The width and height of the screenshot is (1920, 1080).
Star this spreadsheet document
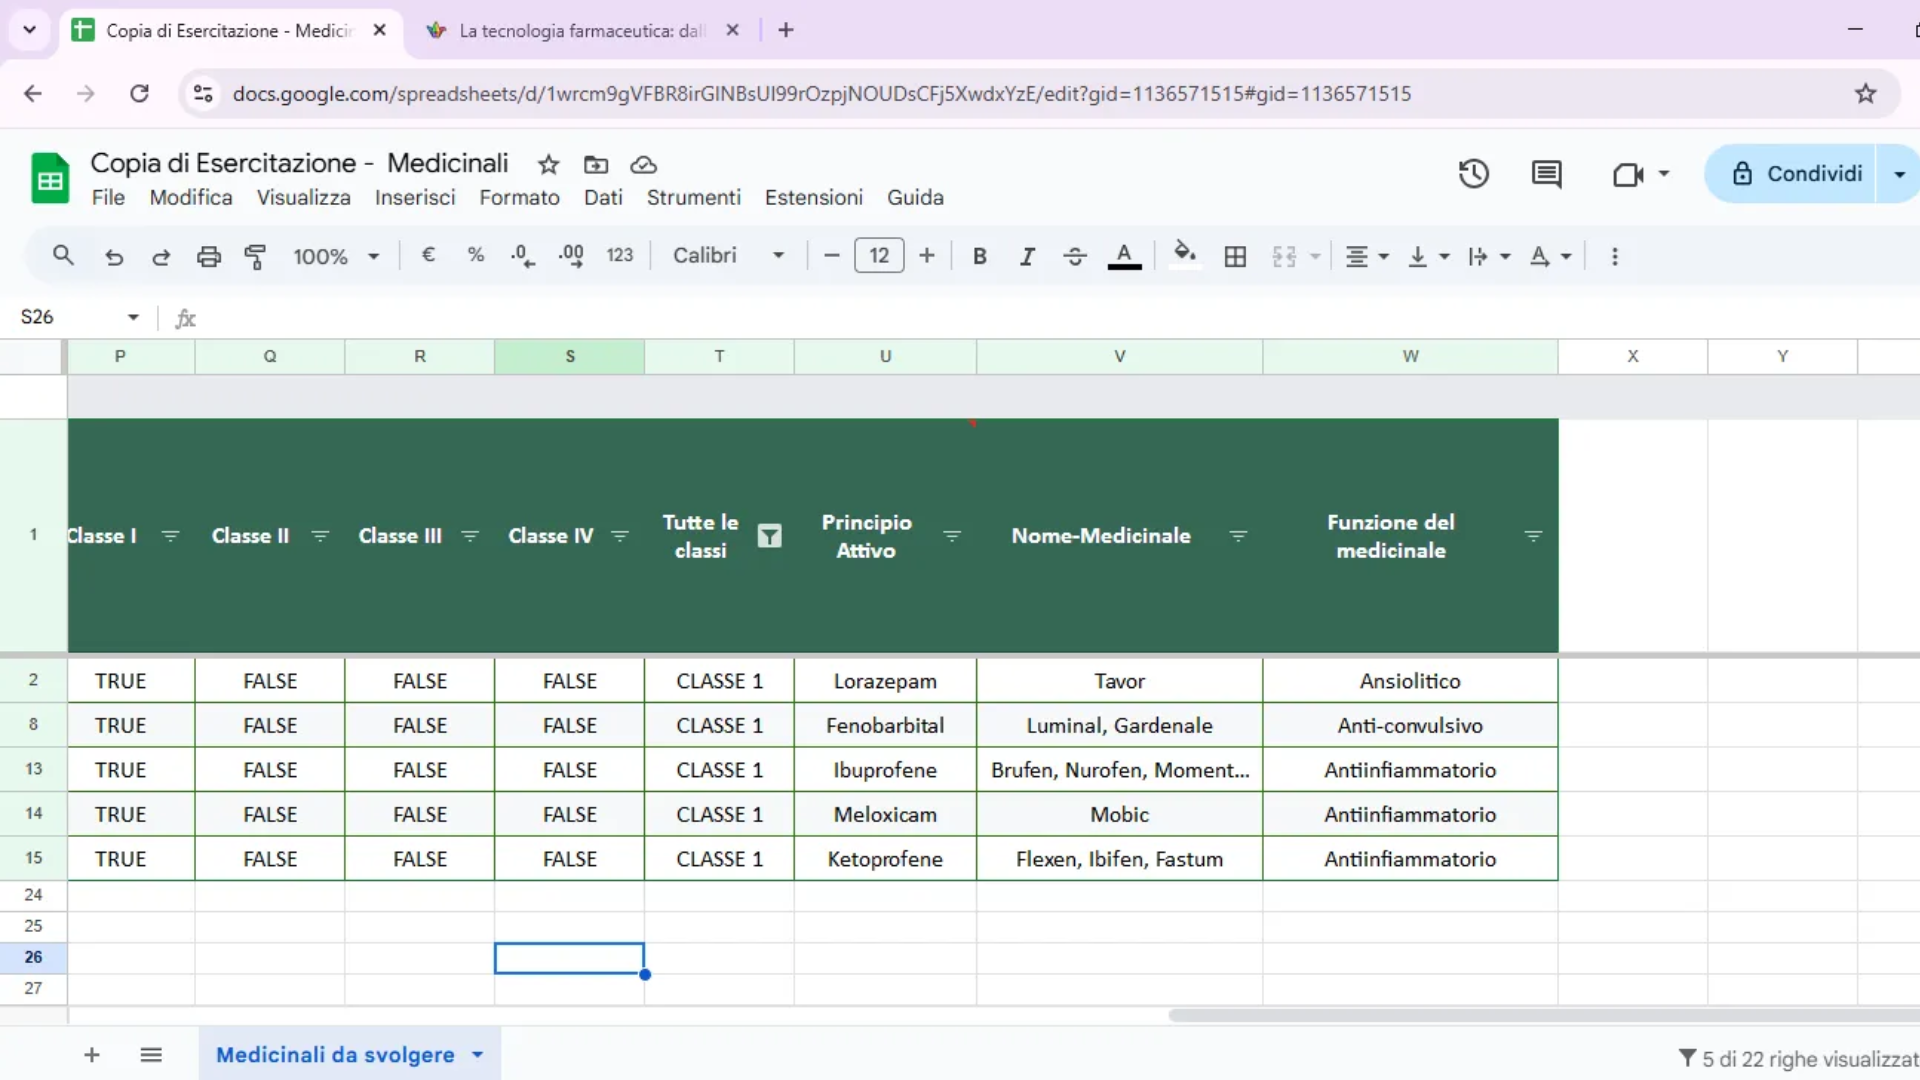click(x=548, y=164)
